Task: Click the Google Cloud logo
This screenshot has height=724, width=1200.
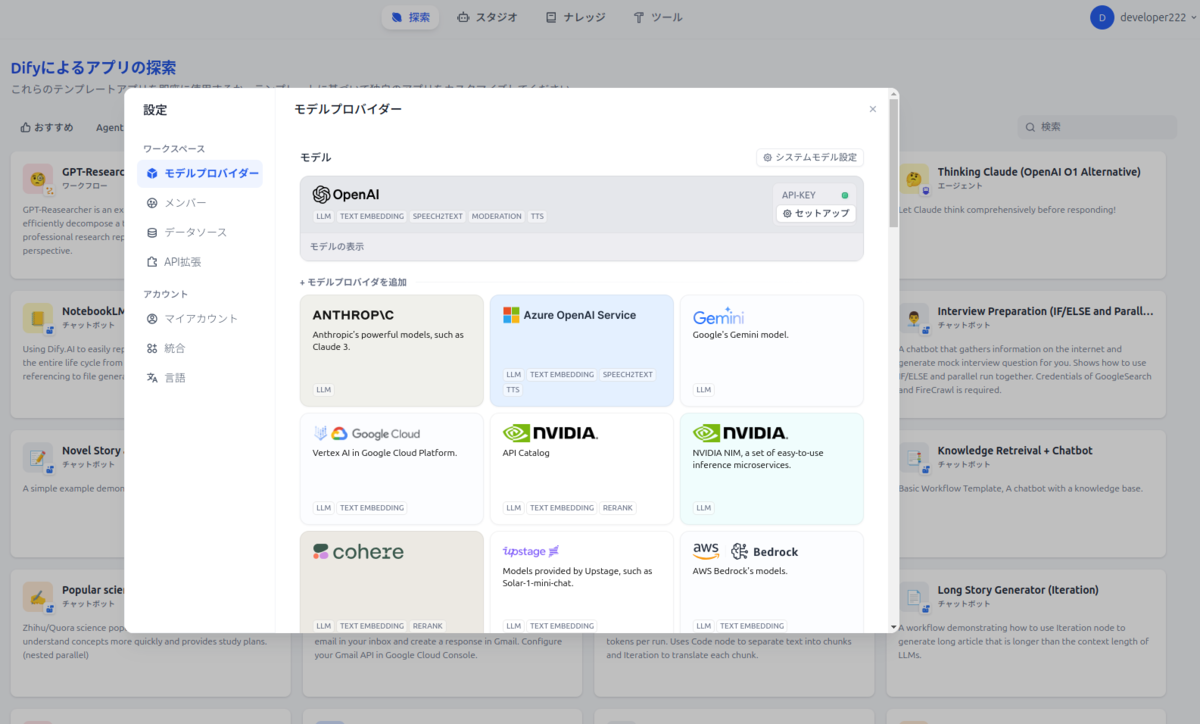Action: point(366,434)
